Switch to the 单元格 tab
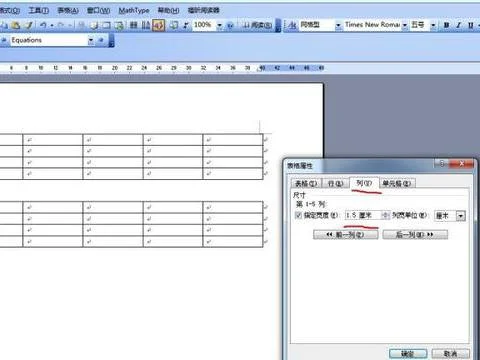480x360 pixels. point(397,183)
